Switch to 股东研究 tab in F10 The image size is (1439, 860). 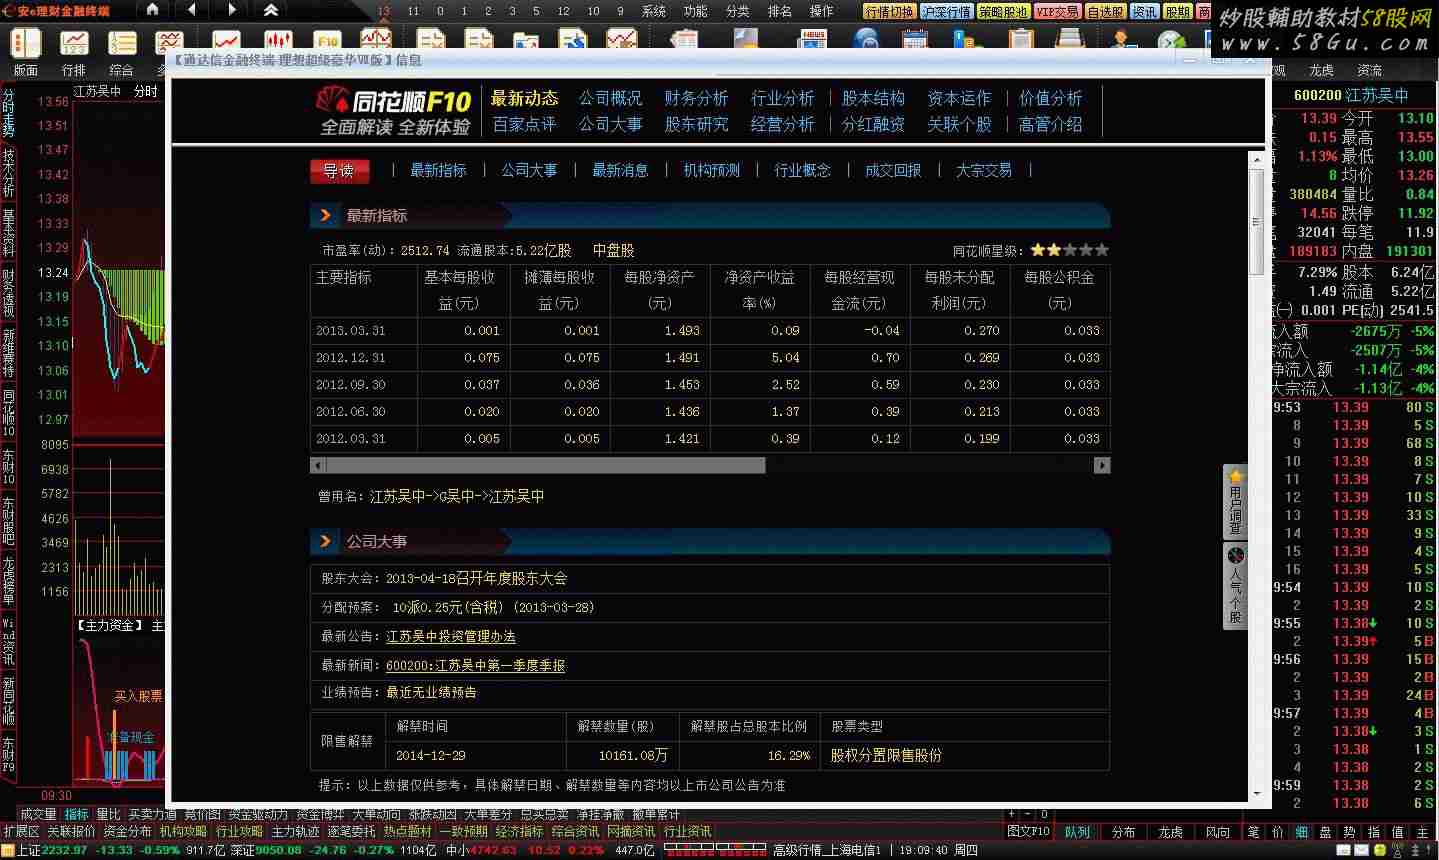point(696,124)
